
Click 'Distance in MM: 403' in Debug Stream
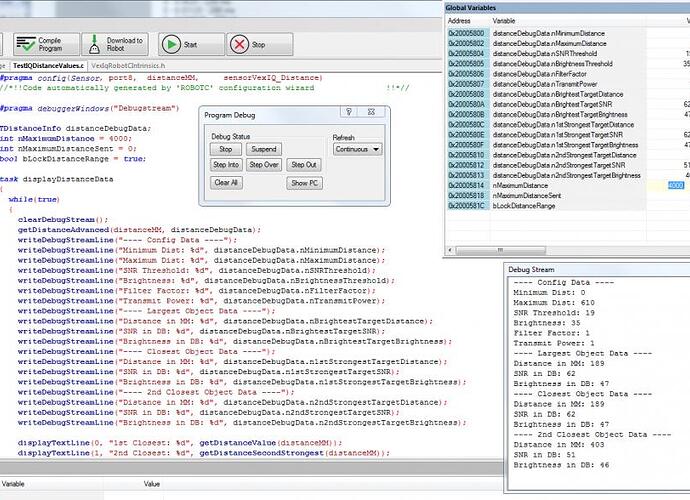(x=558, y=445)
